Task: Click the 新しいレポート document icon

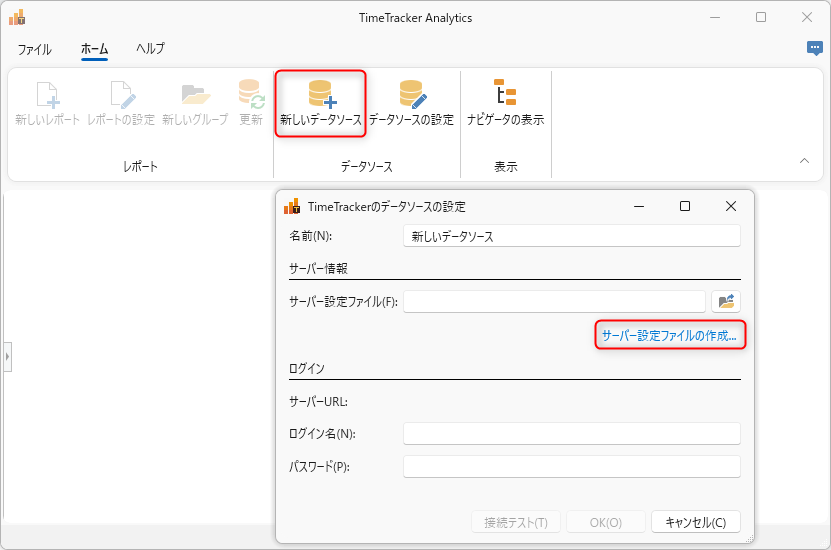Action: [x=47, y=95]
